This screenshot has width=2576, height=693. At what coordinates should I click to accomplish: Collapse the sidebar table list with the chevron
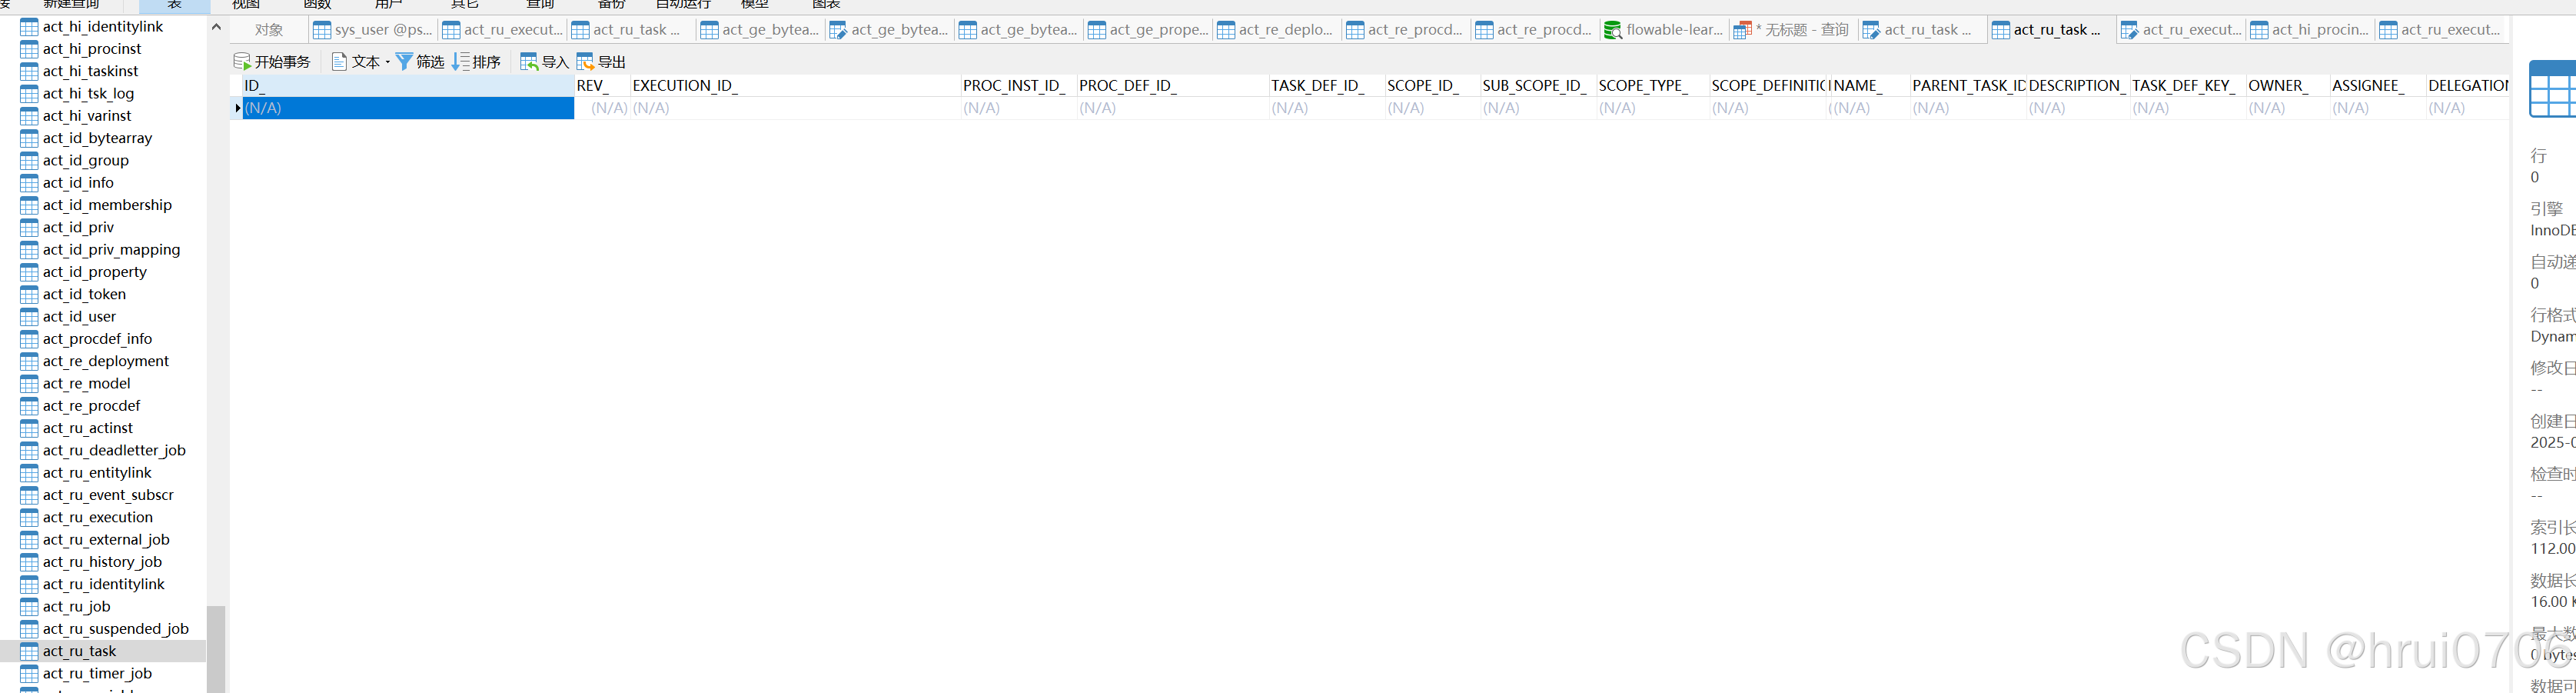coord(216,27)
